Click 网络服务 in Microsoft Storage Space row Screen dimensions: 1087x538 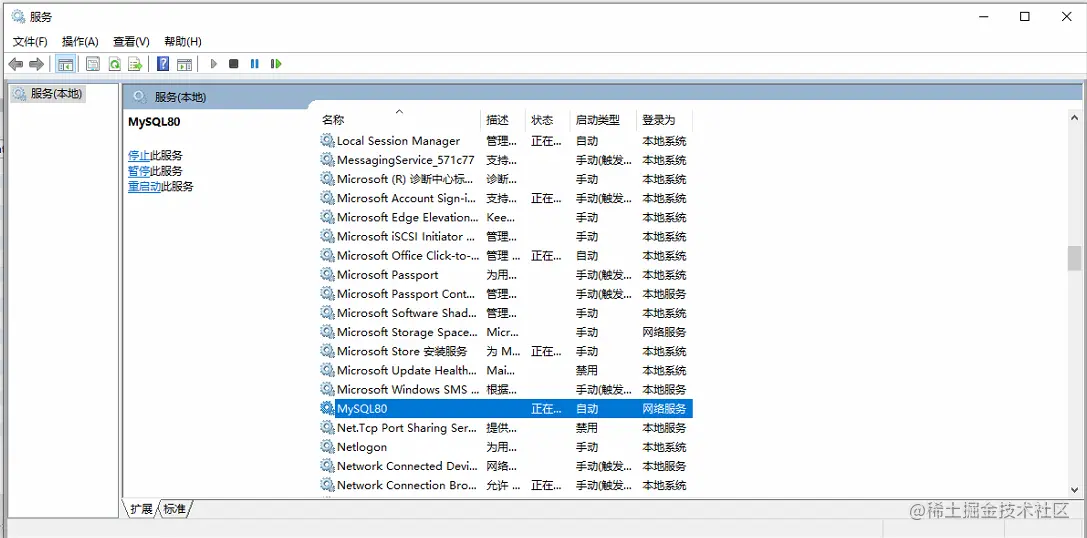(664, 332)
